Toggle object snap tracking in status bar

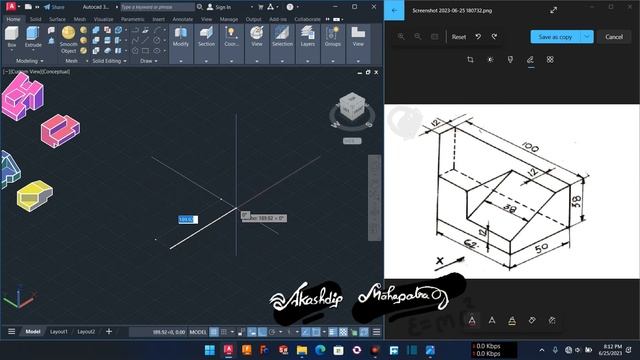click(306, 332)
